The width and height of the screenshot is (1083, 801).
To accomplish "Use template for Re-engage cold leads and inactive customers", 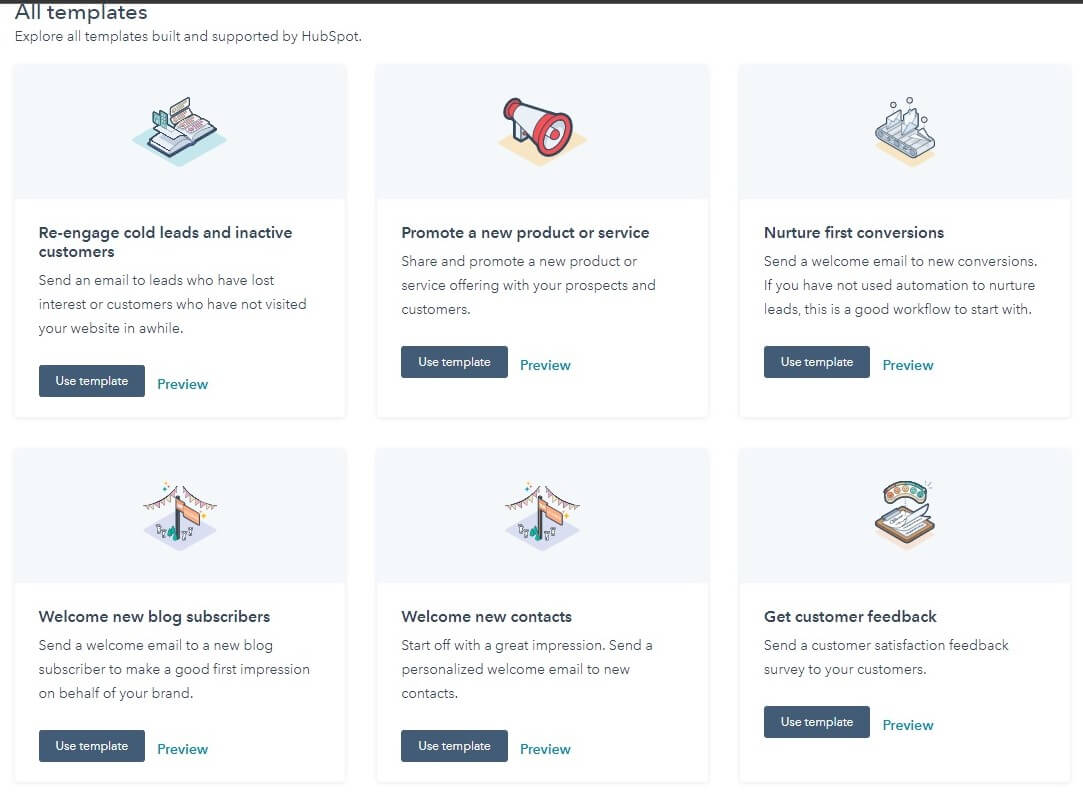I will (x=91, y=381).
